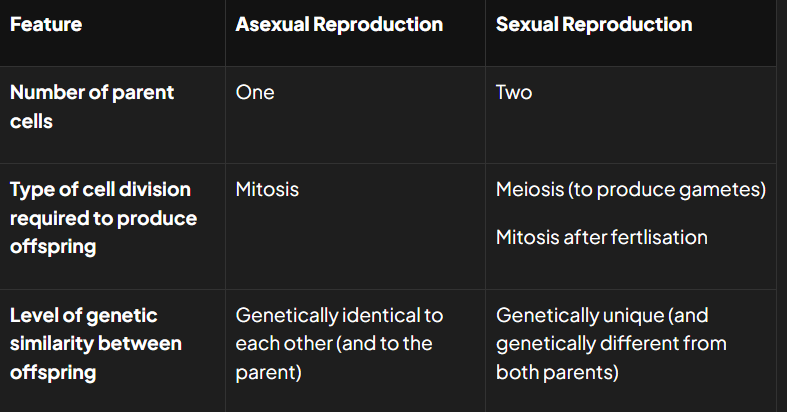
Task: Click the Mitosis after fertlisation text
Action: click(x=601, y=237)
